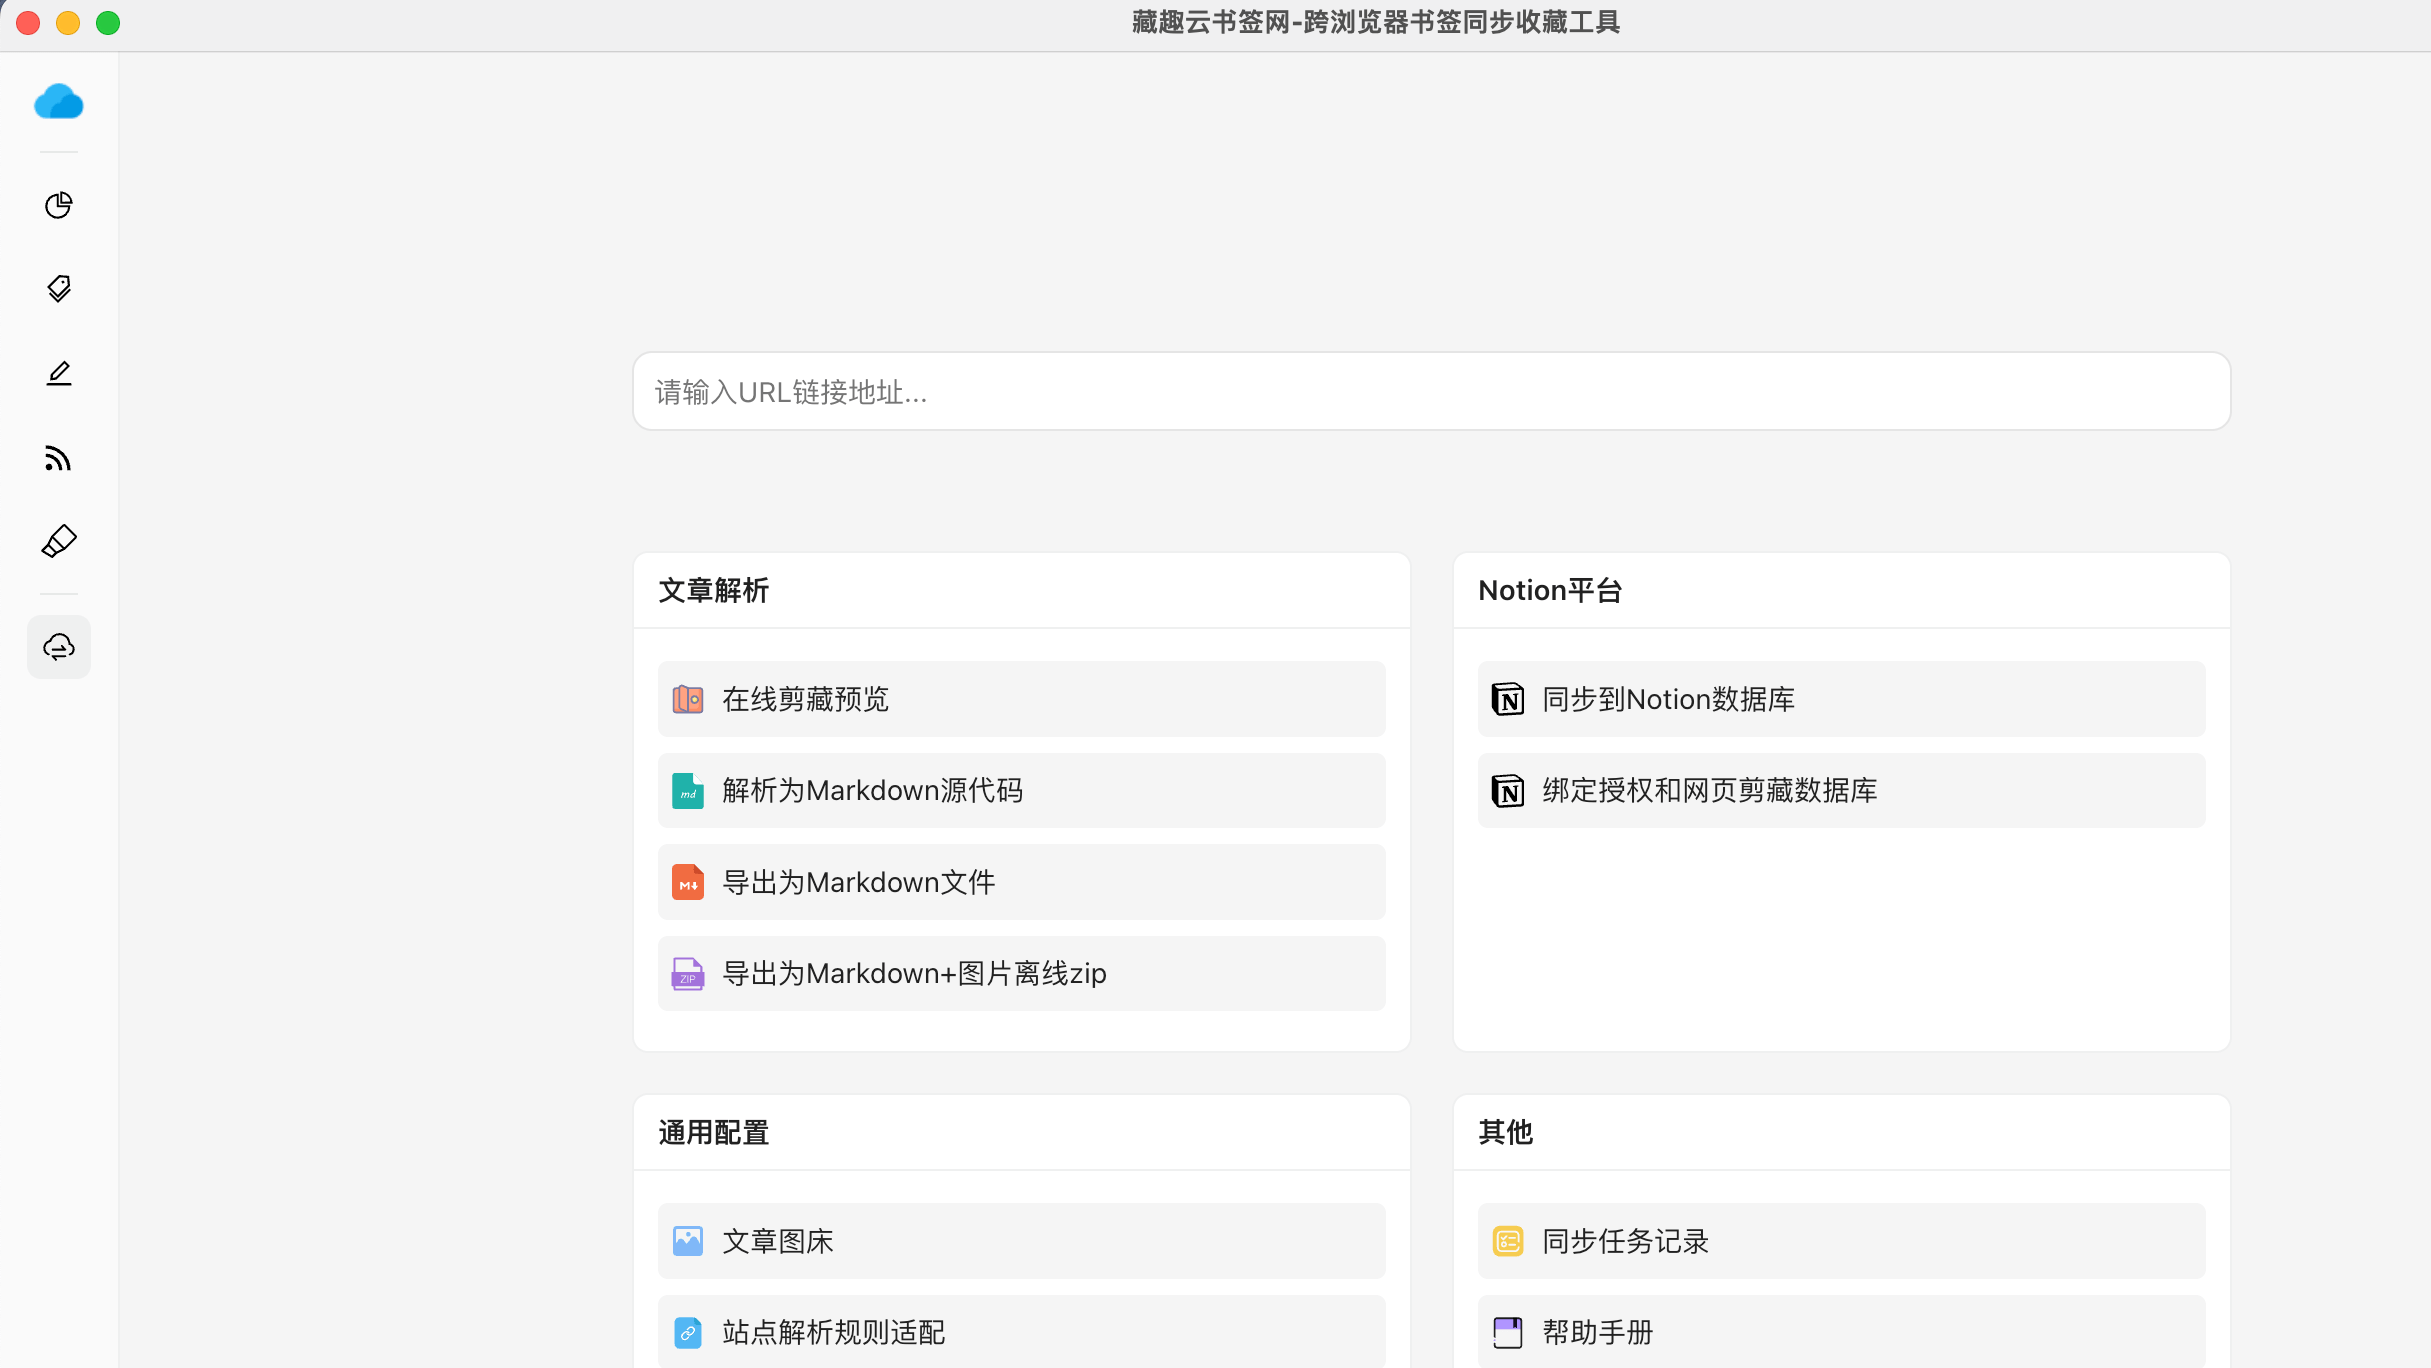Open the pie chart dashboard sidebar icon
This screenshot has width=2431, height=1368.
[x=59, y=205]
